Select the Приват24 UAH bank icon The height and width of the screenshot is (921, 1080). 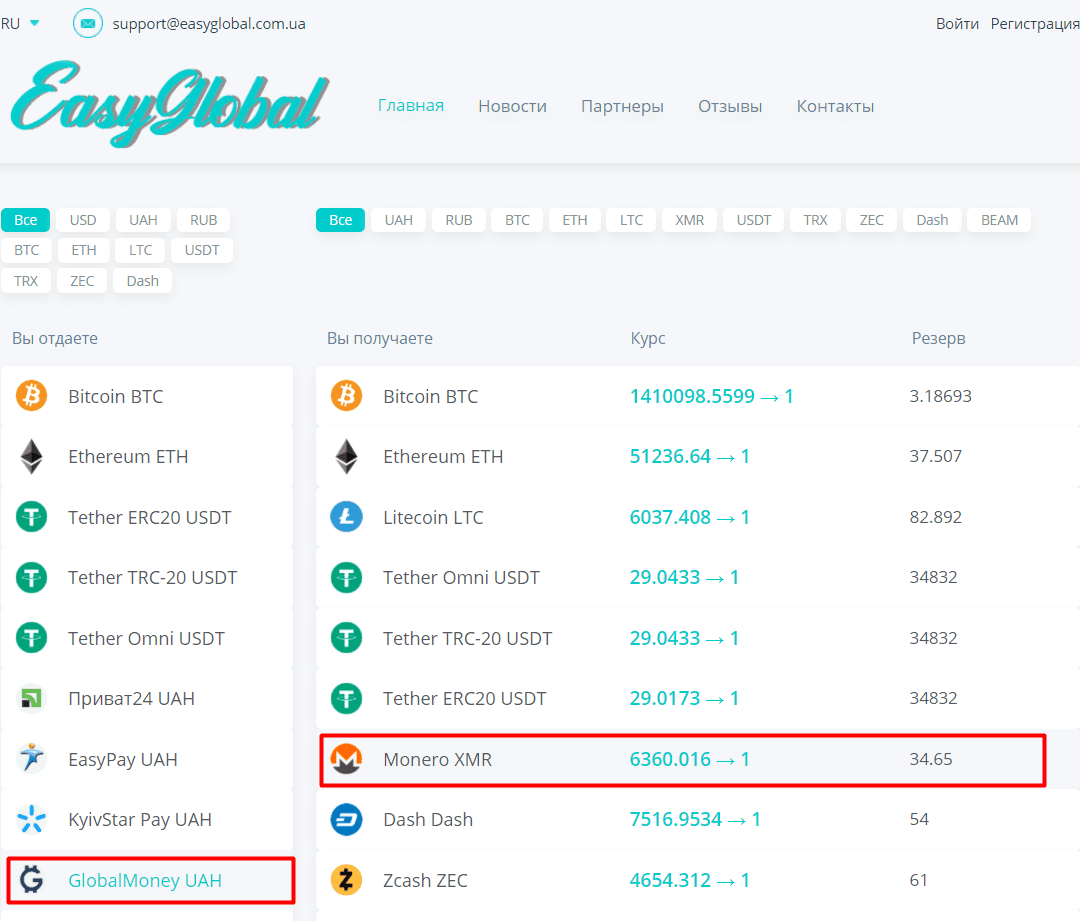tap(31, 698)
